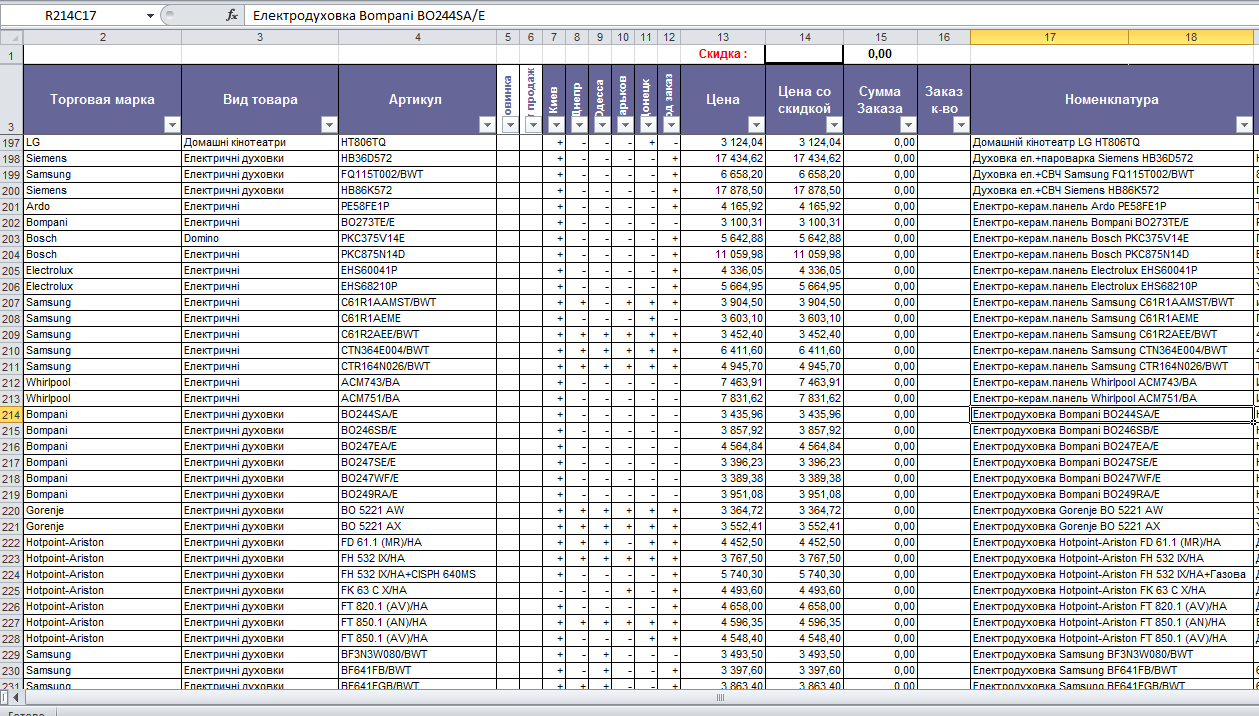Select cell Електродуховка Bompani BO246SB/E
Image resolution: width=1259 pixels, height=716 pixels.
(x=1111, y=430)
